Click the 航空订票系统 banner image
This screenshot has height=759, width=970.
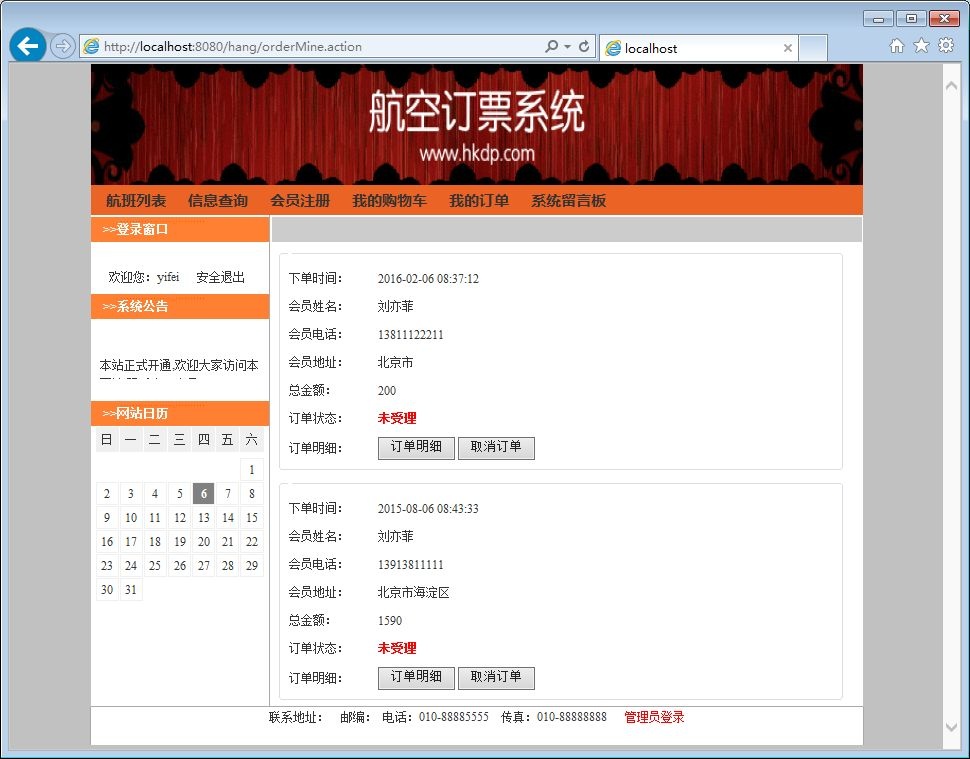click(476, 124)
